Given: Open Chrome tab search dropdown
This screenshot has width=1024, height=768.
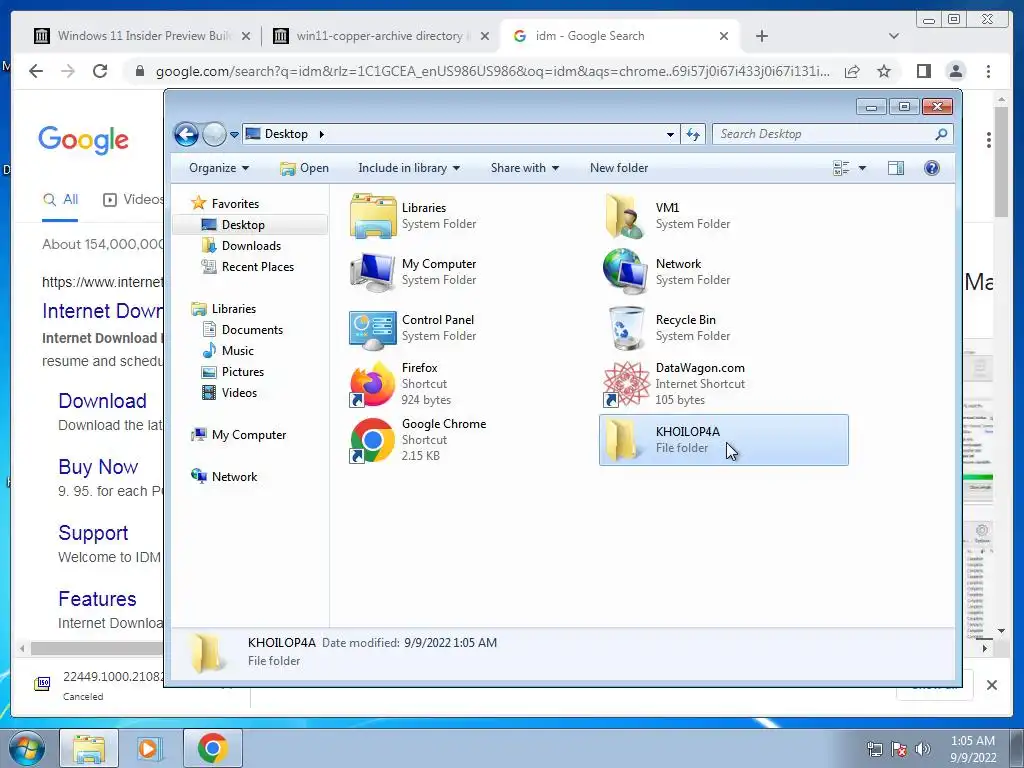Looking at the screenshot, I should [894, 36].
